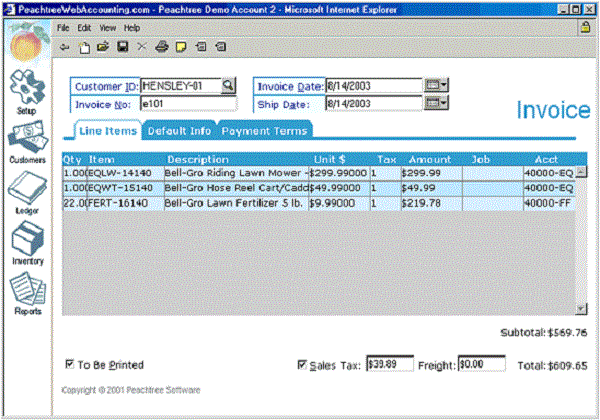Click unit price $49.99000
Screen dimensions: 600x420
point(339,188)
